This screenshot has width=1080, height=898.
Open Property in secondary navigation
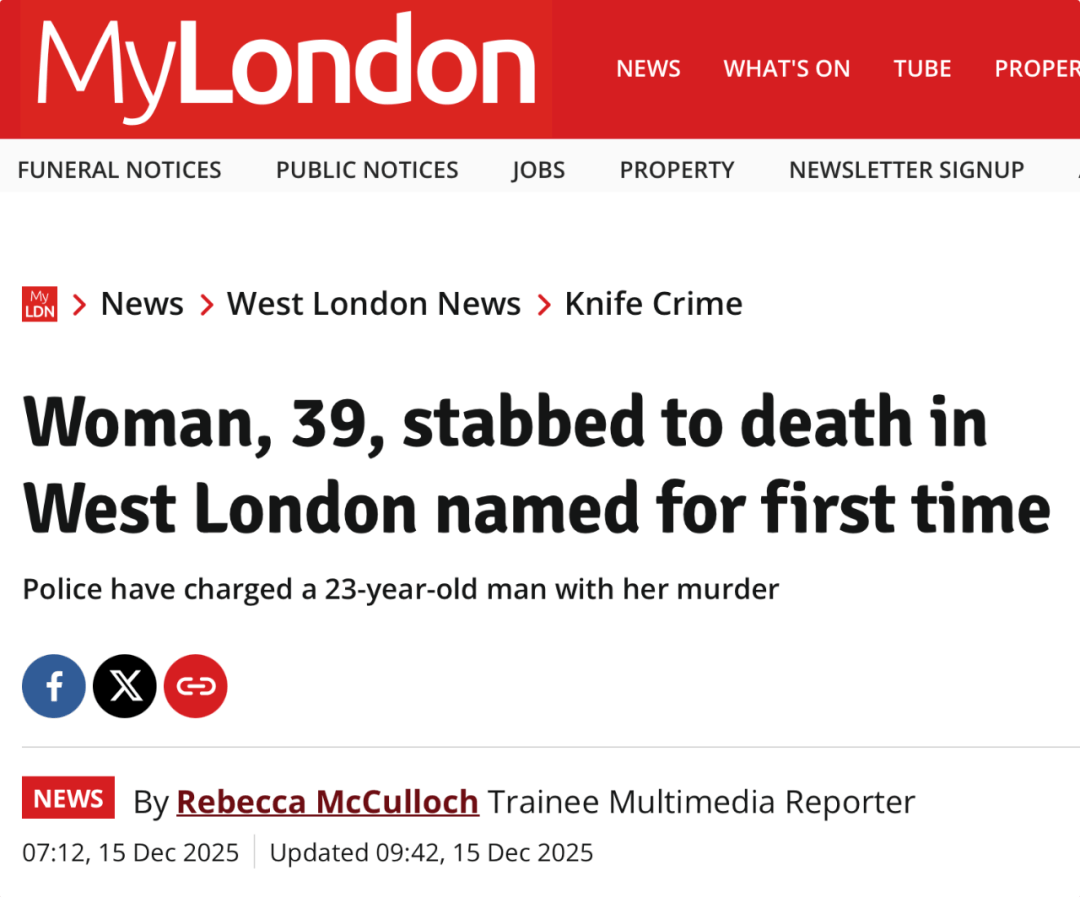[x=677, y=170]
